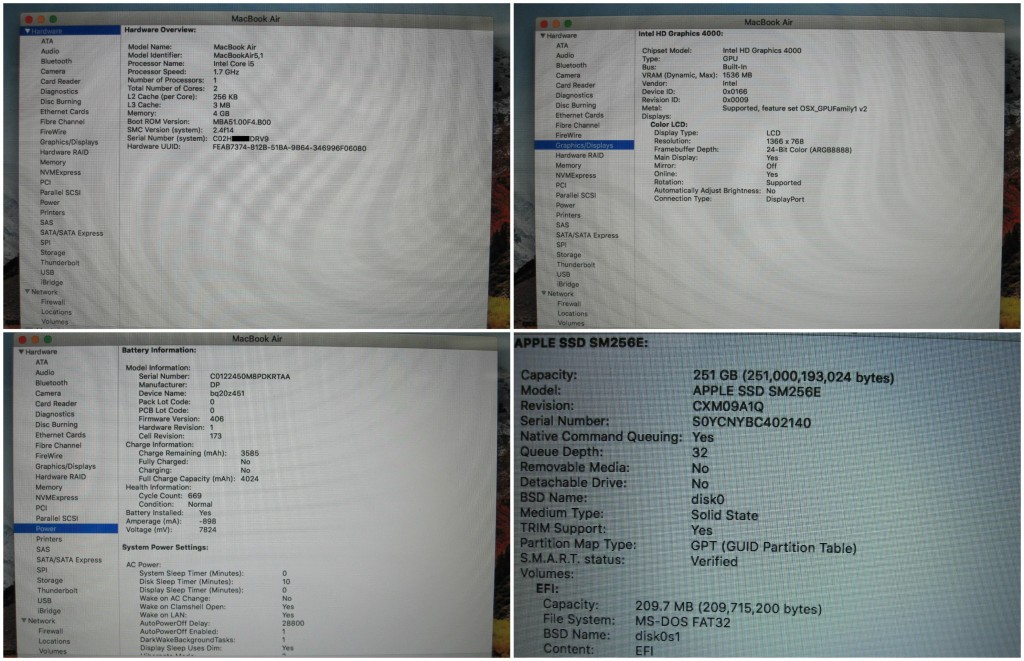Collapse the Hardware tree in Hardware Overview window
The image size is (1024, 661).
[x=27, y=31]
